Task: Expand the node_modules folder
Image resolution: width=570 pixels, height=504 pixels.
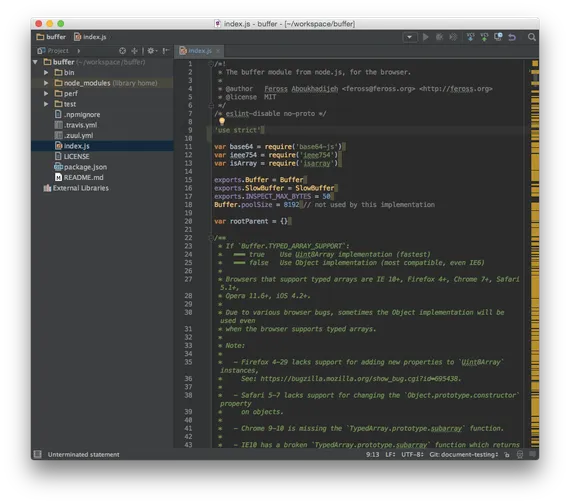Action: point(46,83)
